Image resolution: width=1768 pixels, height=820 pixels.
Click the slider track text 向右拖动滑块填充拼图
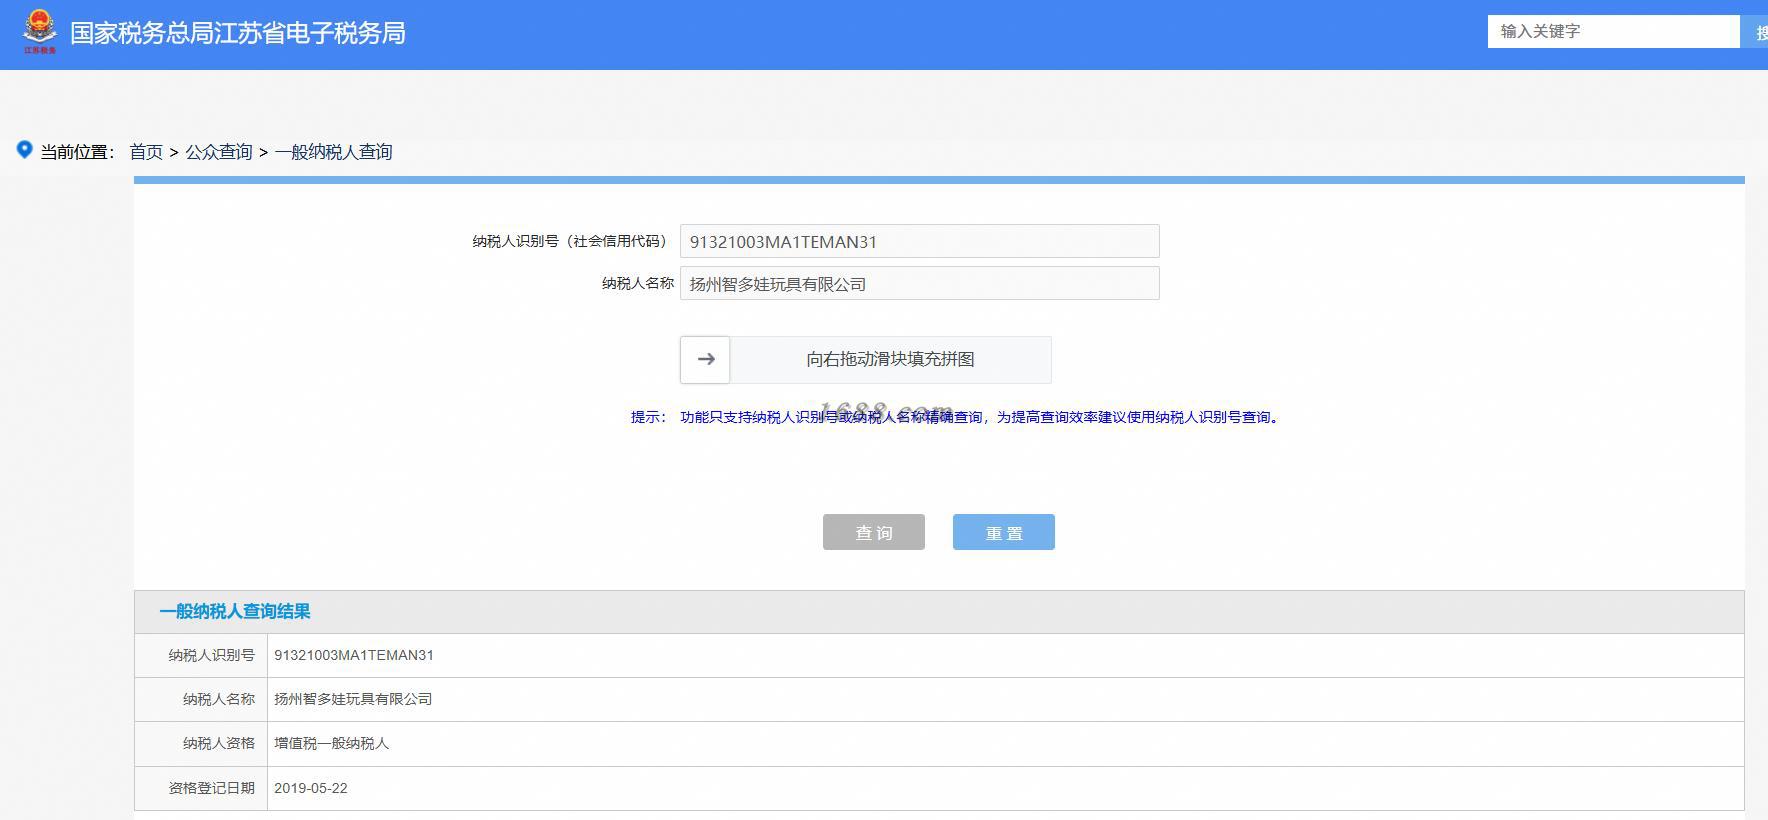pos(890,359)
